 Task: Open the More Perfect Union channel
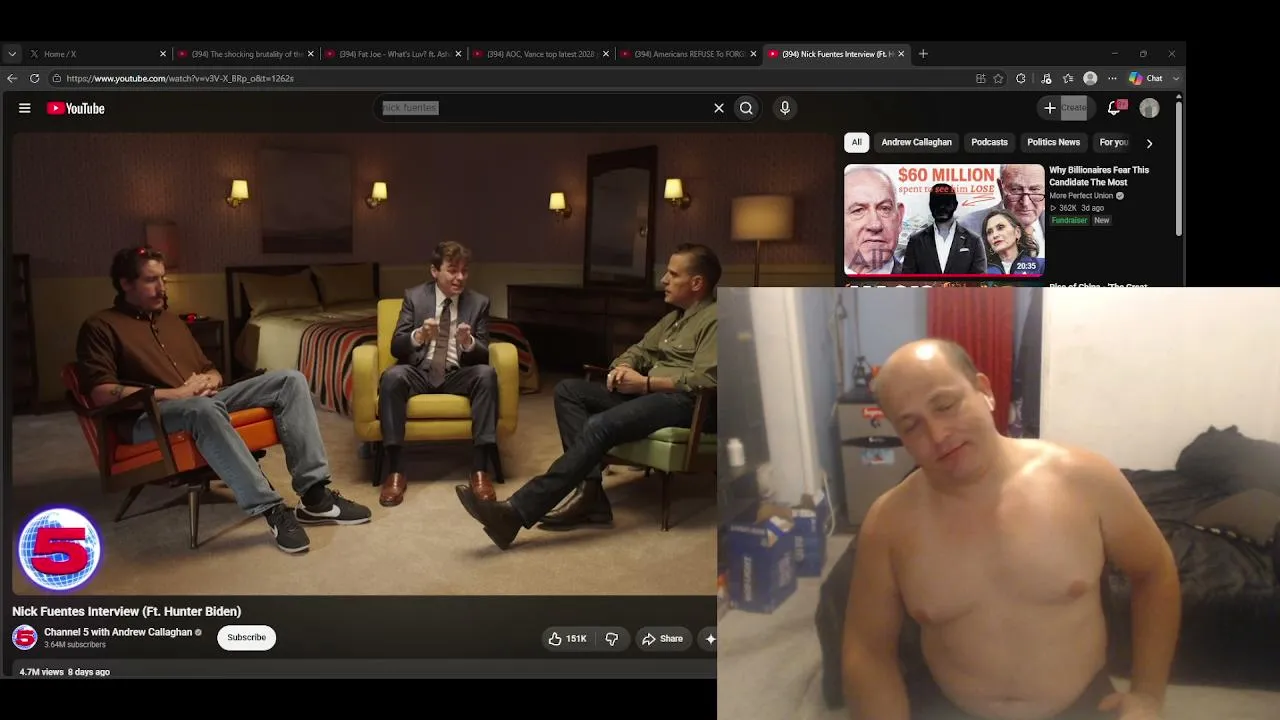(x=1081, y=196)
